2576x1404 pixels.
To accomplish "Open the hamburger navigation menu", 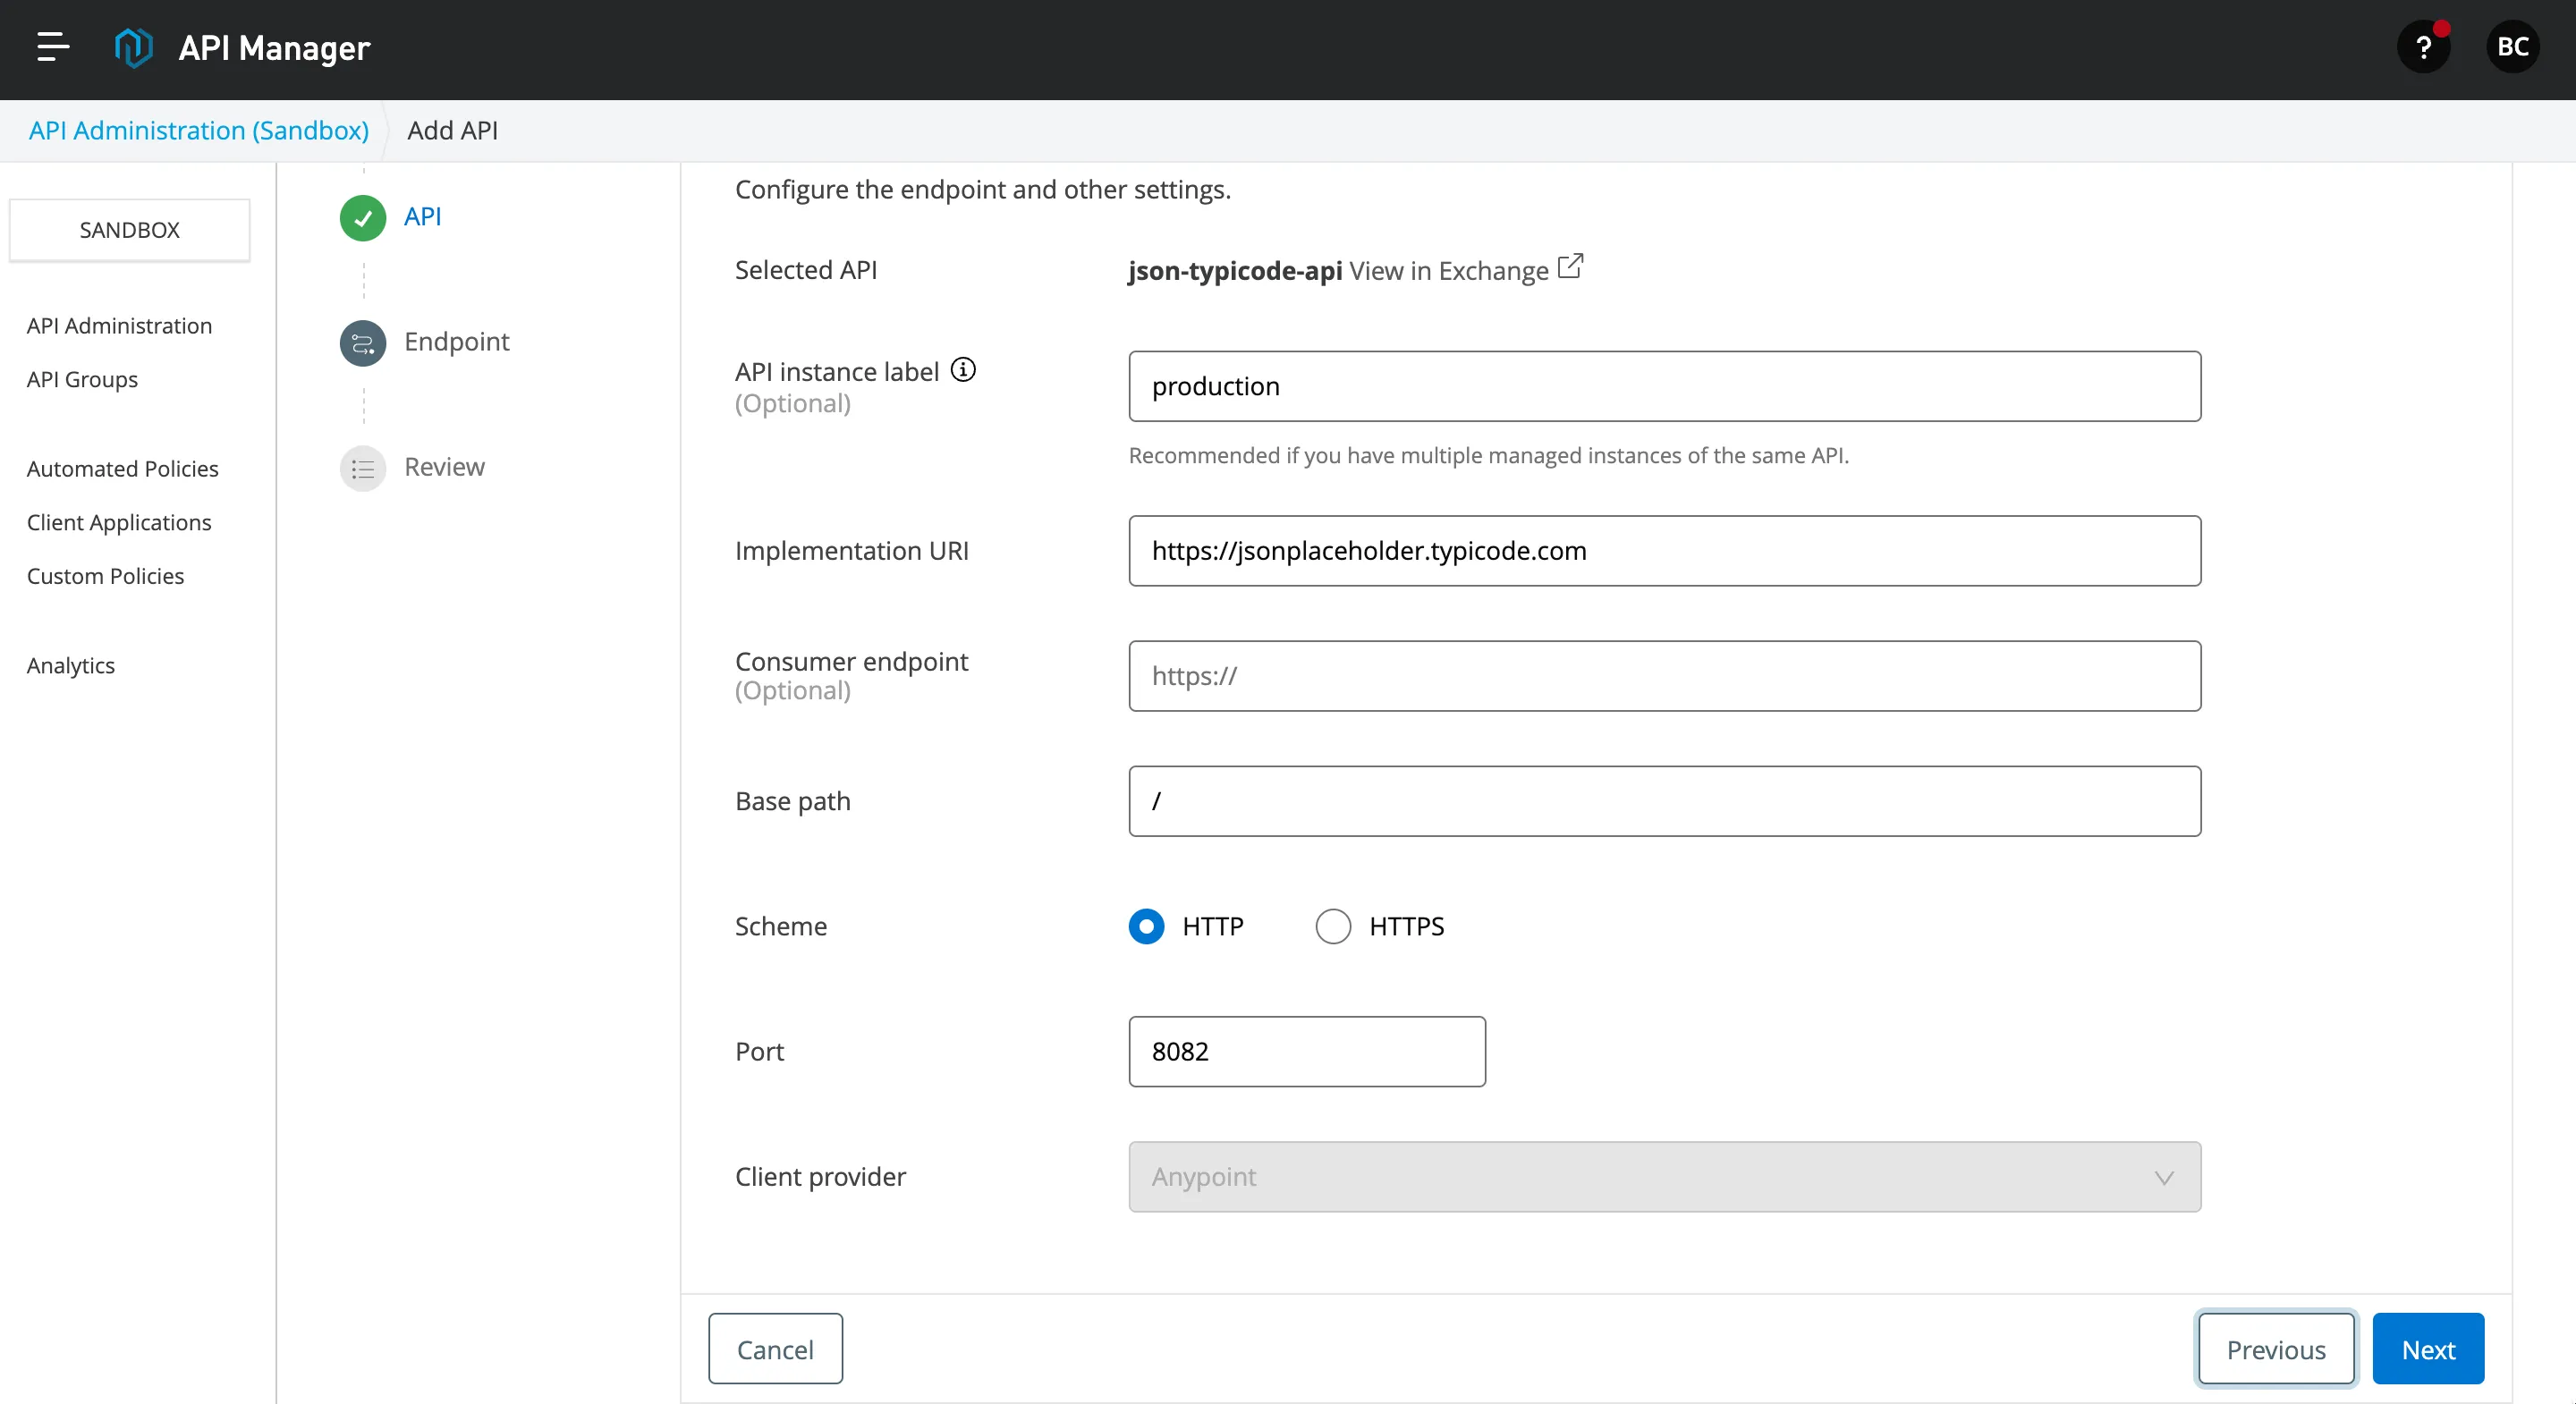I will 52,47.
